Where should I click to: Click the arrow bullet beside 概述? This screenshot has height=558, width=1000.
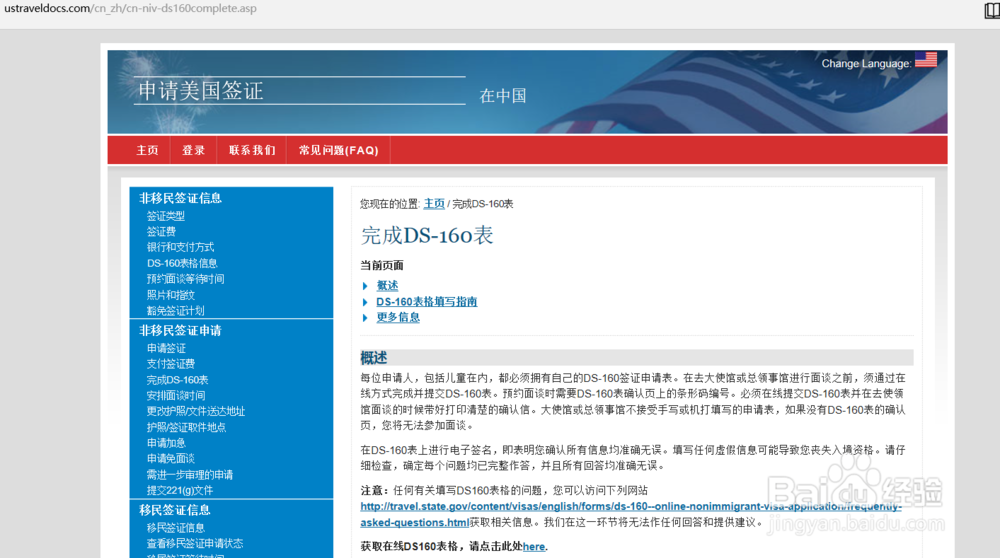click(365, 286)
